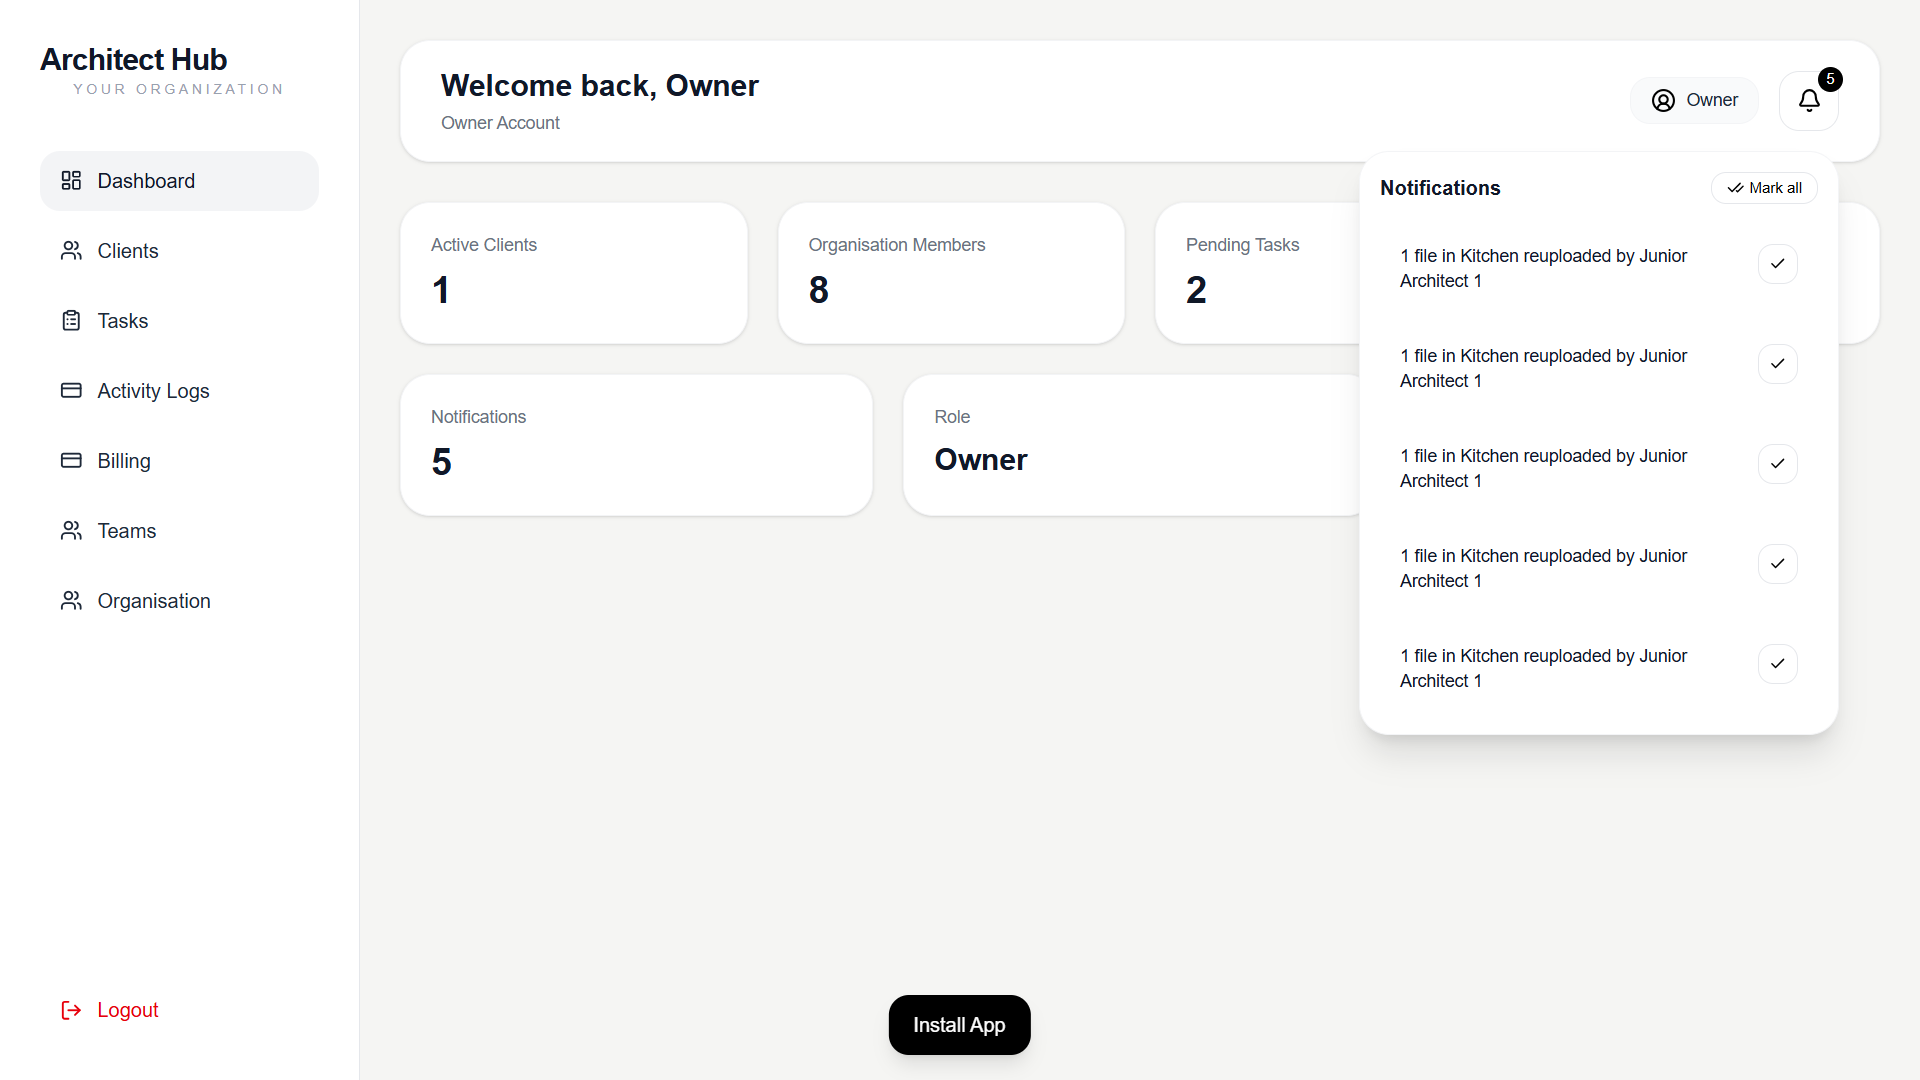Click the Notifications panel heading
Image resolution: width=1920 pixels, height=1080 pixels.
[1440, 188]
